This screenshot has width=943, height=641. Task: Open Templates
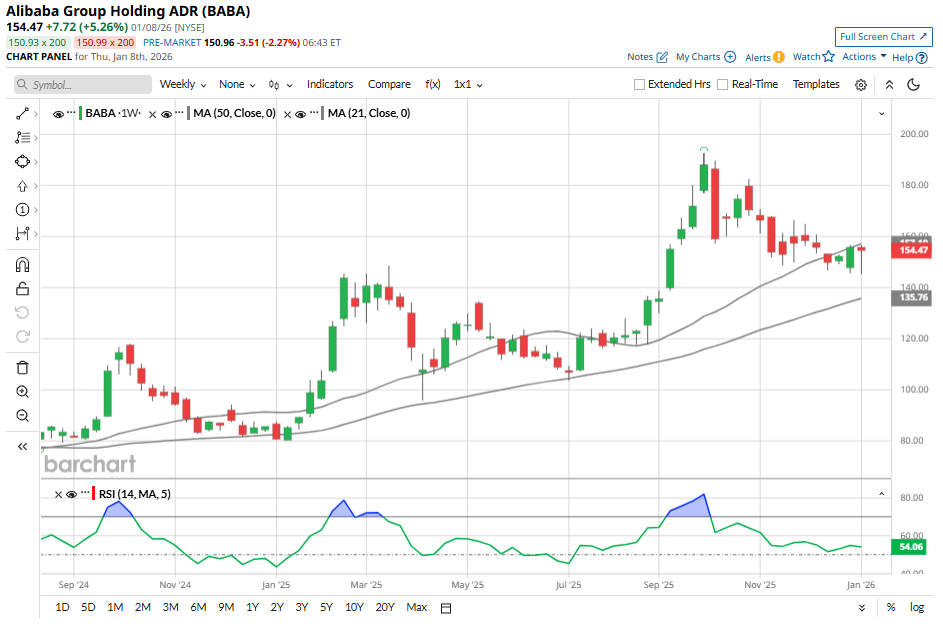[816, 85]
